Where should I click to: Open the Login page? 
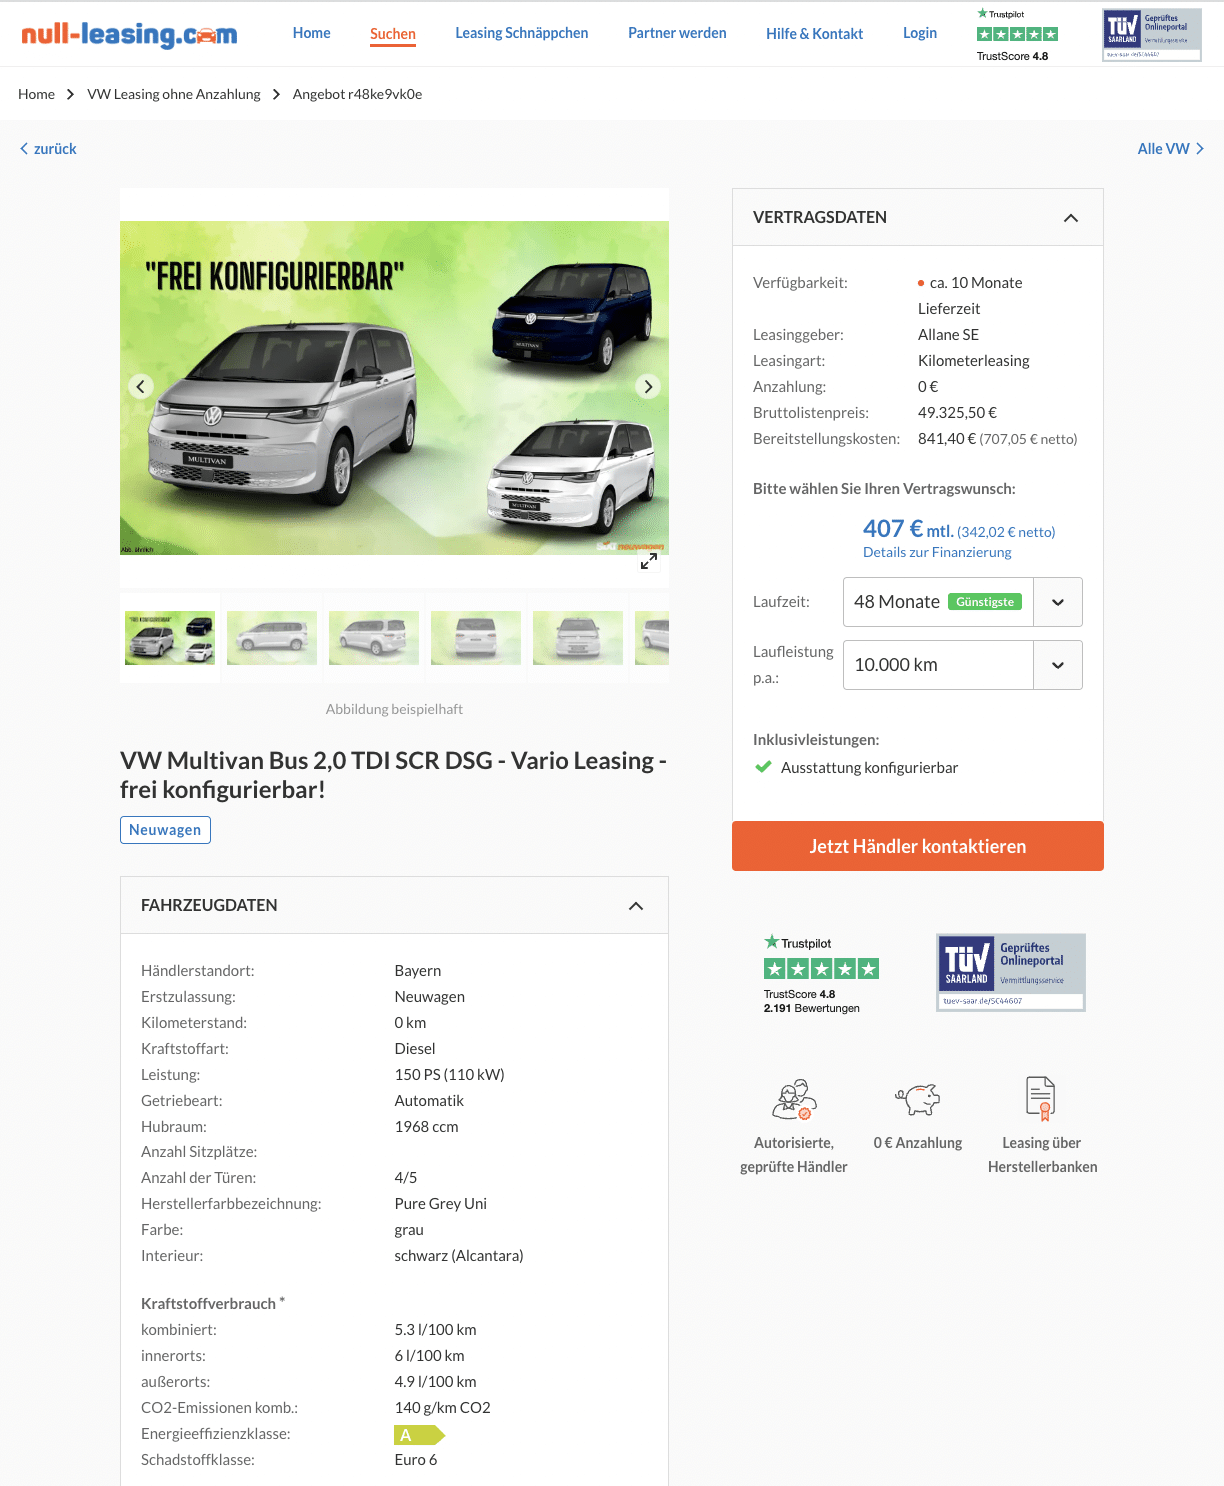(920, 33)
